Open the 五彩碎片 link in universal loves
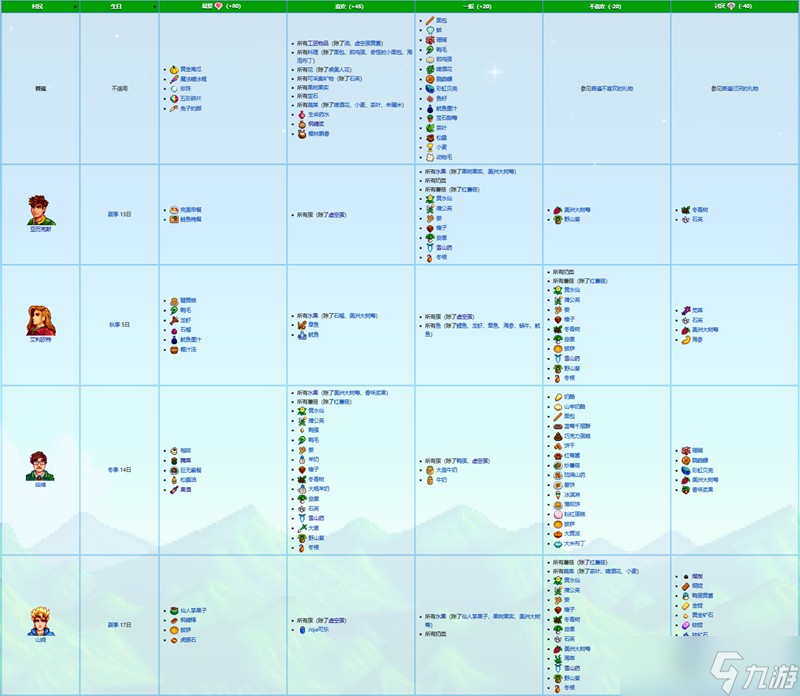The height and width of the screenshot is (696, 800). click(191, 98)
